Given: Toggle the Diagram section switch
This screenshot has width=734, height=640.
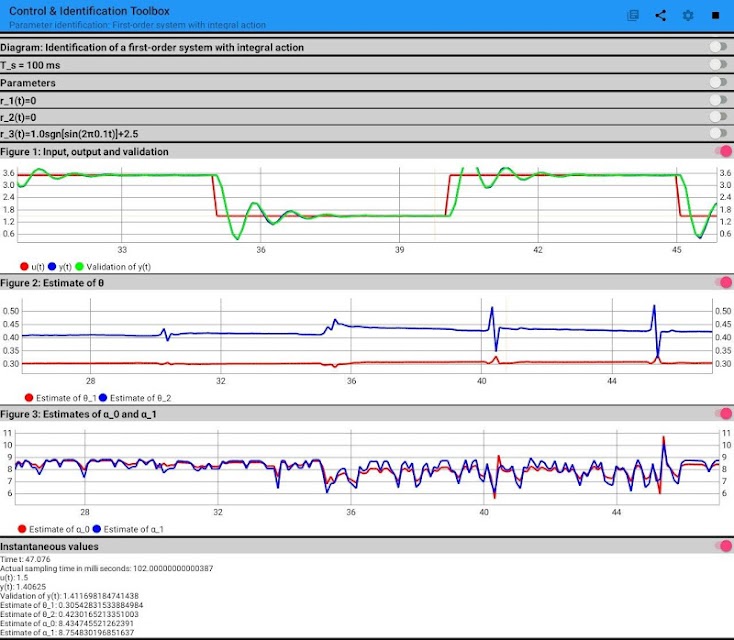Looking at the screenshot, I should tap(719, 46).
